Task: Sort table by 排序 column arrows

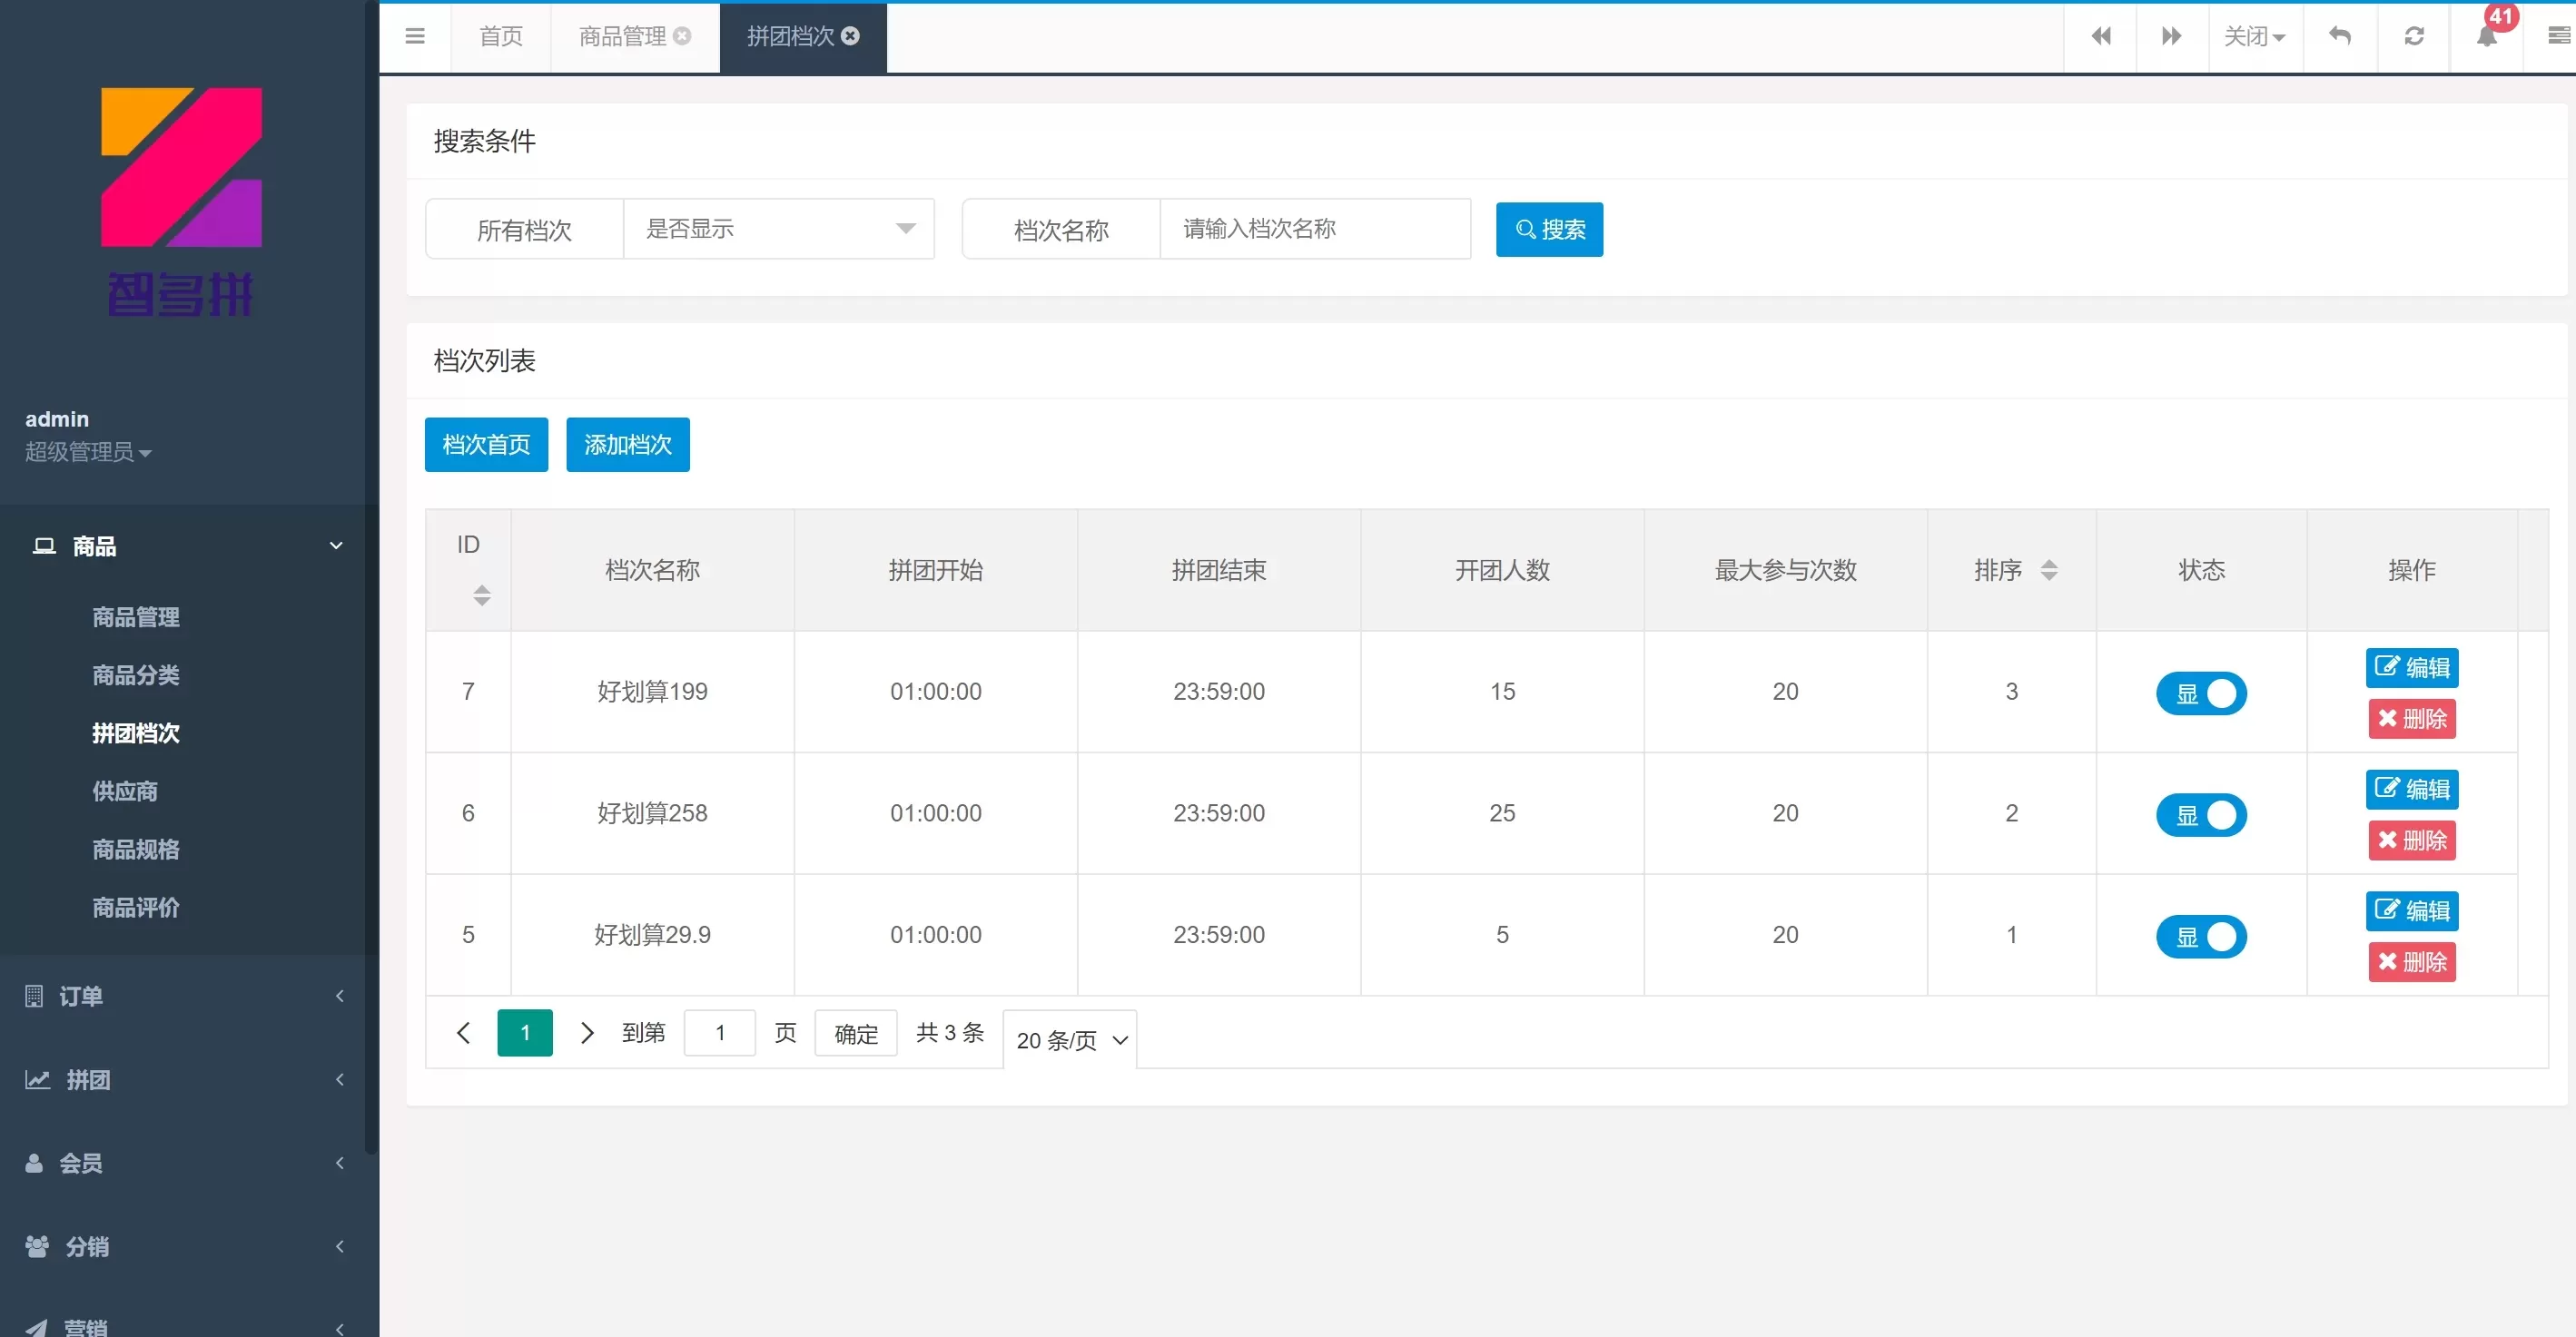Action: click(x=2048, y=570)
